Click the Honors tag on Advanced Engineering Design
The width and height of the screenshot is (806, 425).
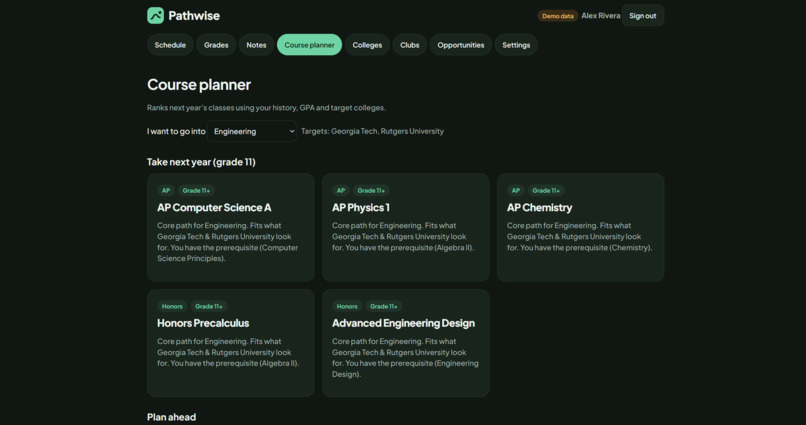(347, 306)
